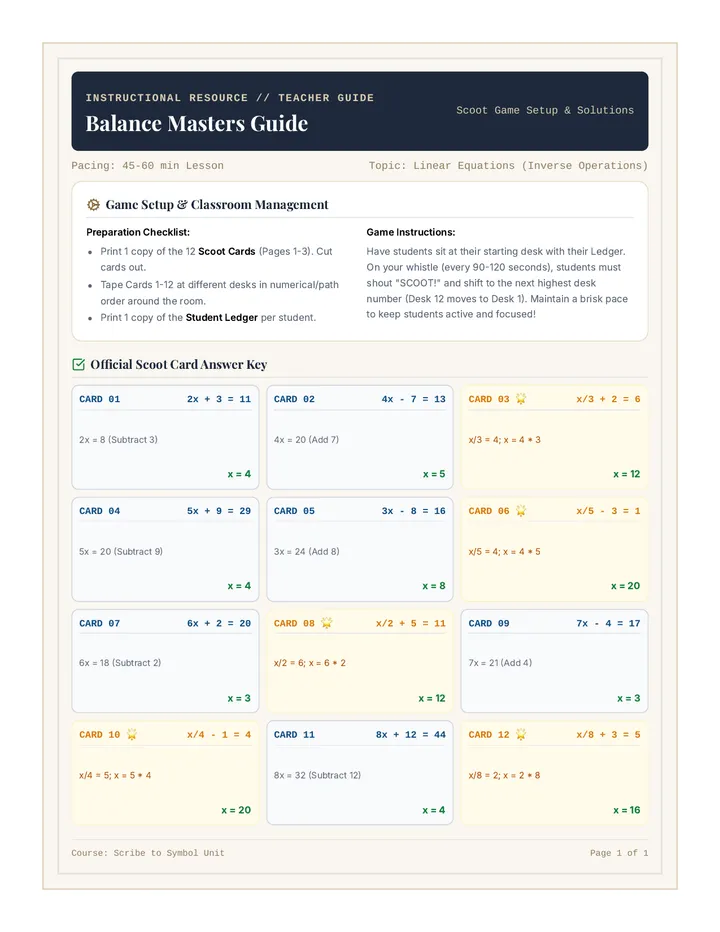This screenshot has height=932, width=720.
Task: Click the step 8x = 32 (Subtract 12)
Action: [x=317, y=775]
